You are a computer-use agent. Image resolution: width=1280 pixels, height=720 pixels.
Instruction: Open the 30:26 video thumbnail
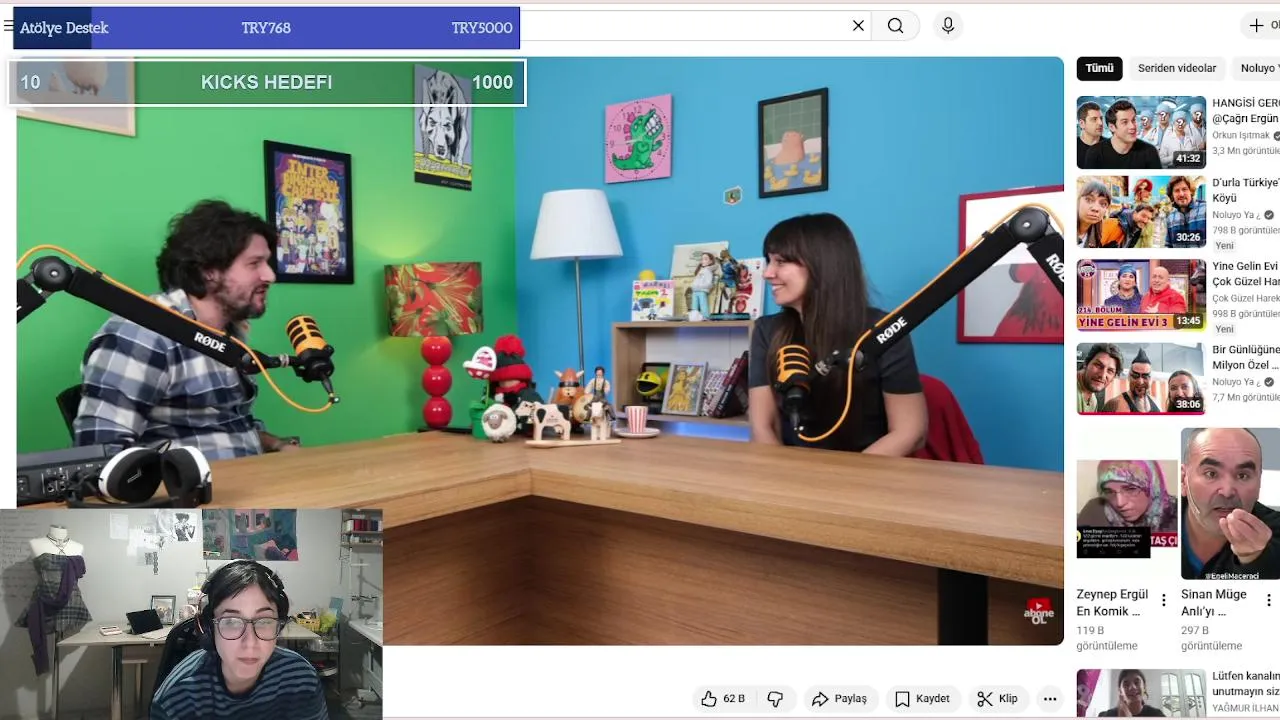click(1141, 212)
